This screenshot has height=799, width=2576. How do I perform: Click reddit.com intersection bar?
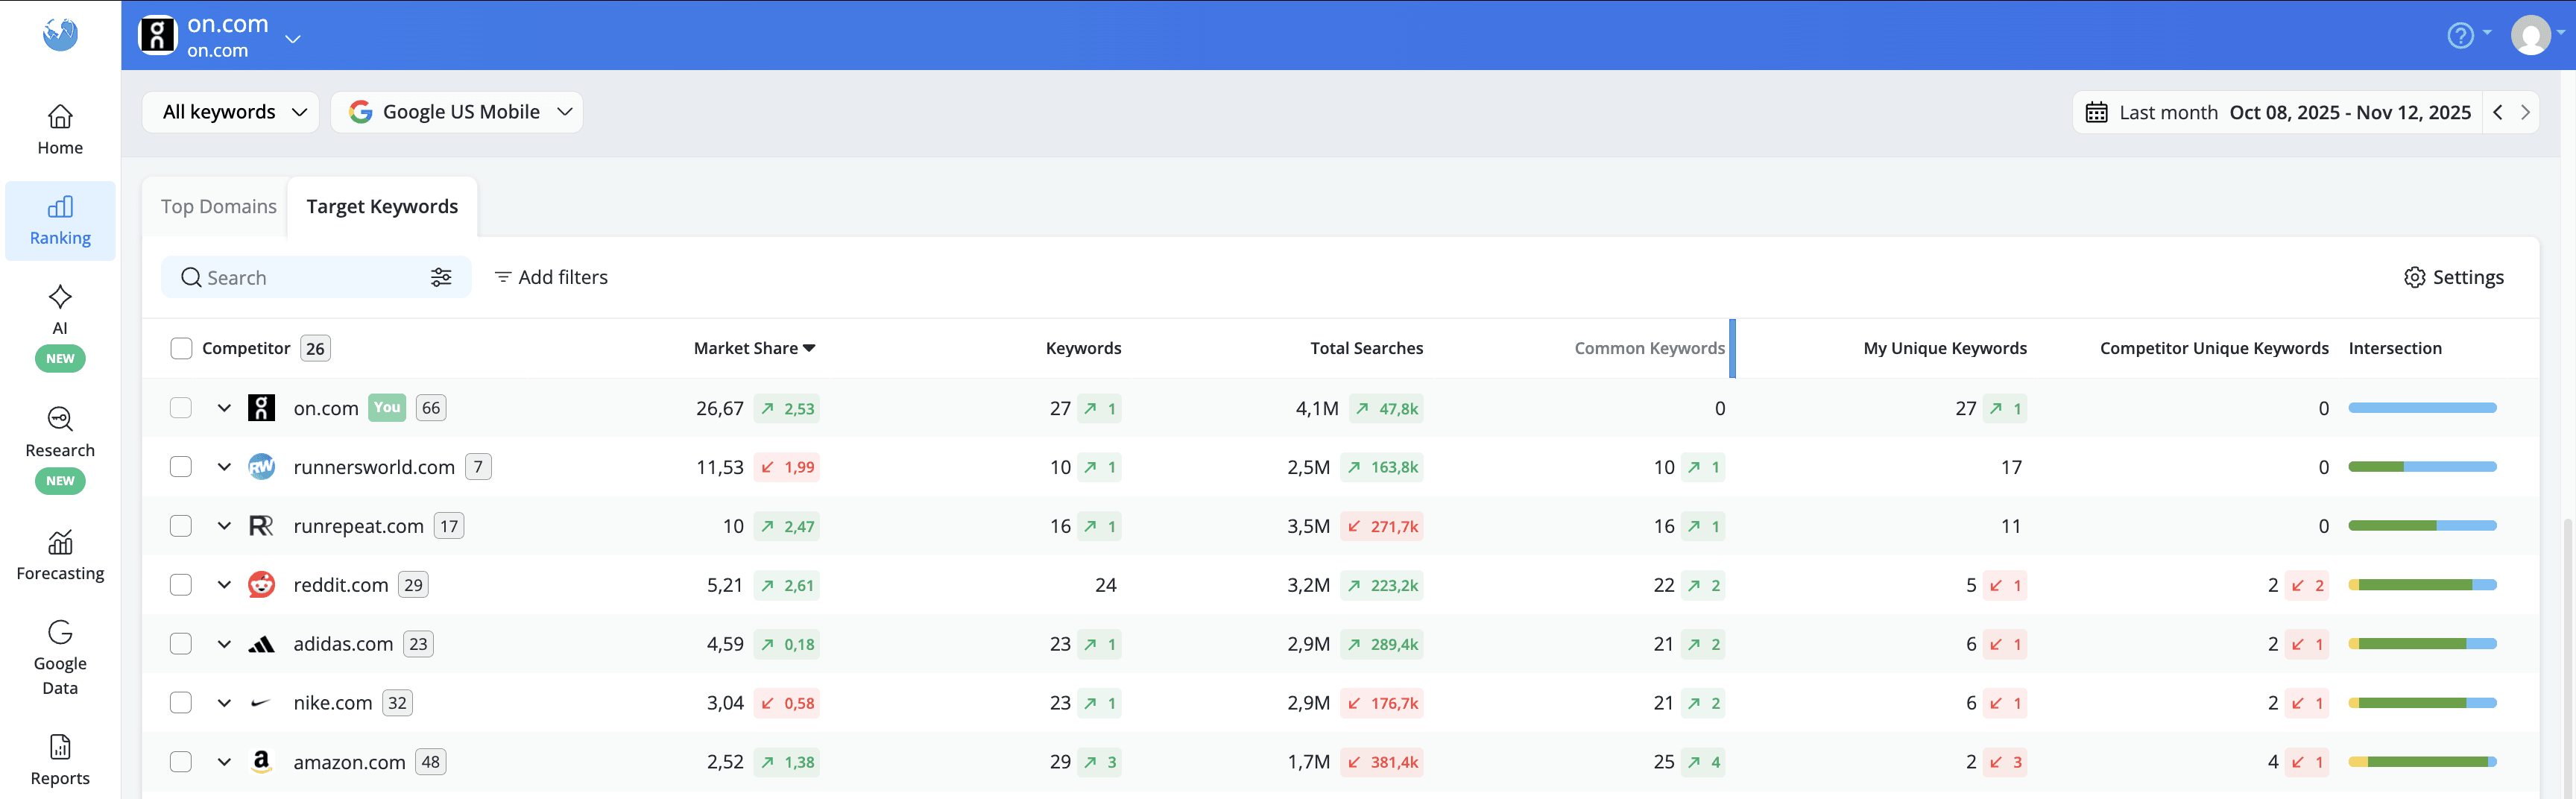[x=2422, y=585]
